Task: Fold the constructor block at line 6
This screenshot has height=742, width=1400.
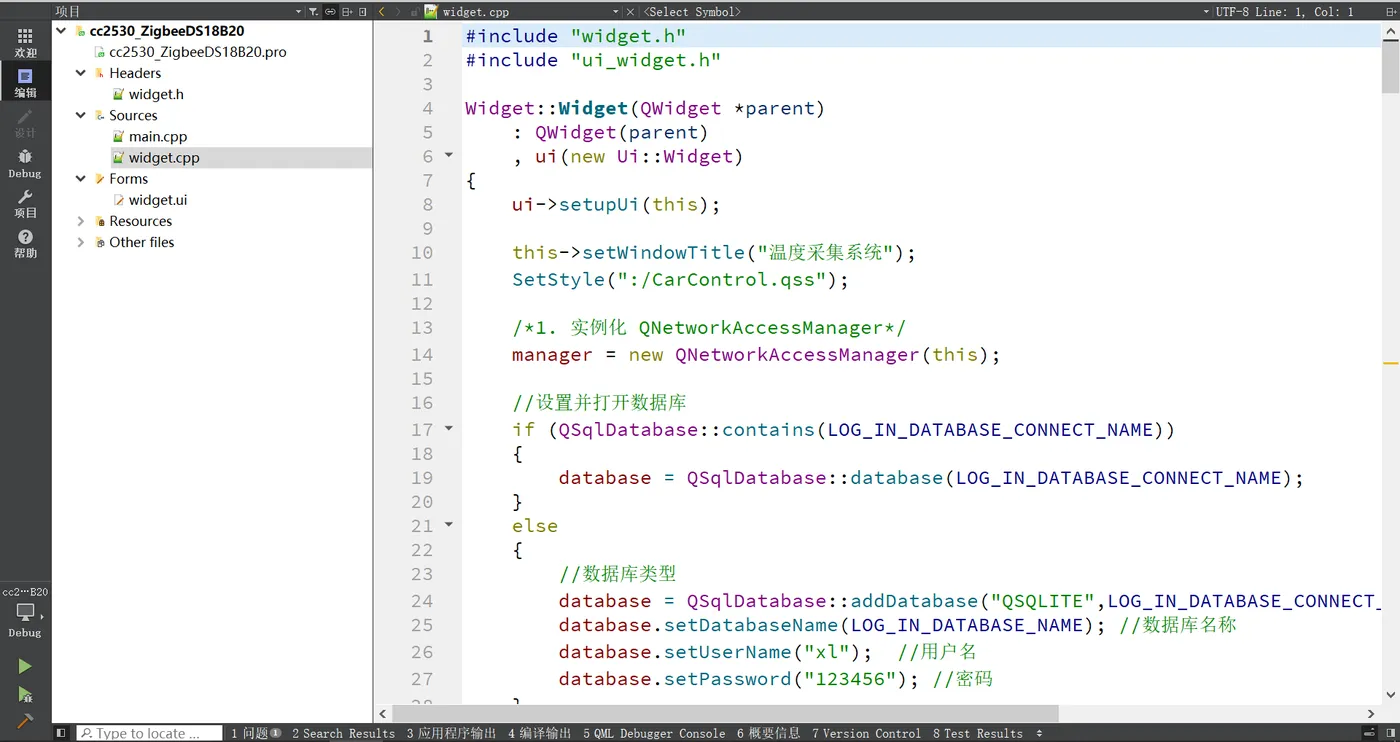Action: [448, 155]
